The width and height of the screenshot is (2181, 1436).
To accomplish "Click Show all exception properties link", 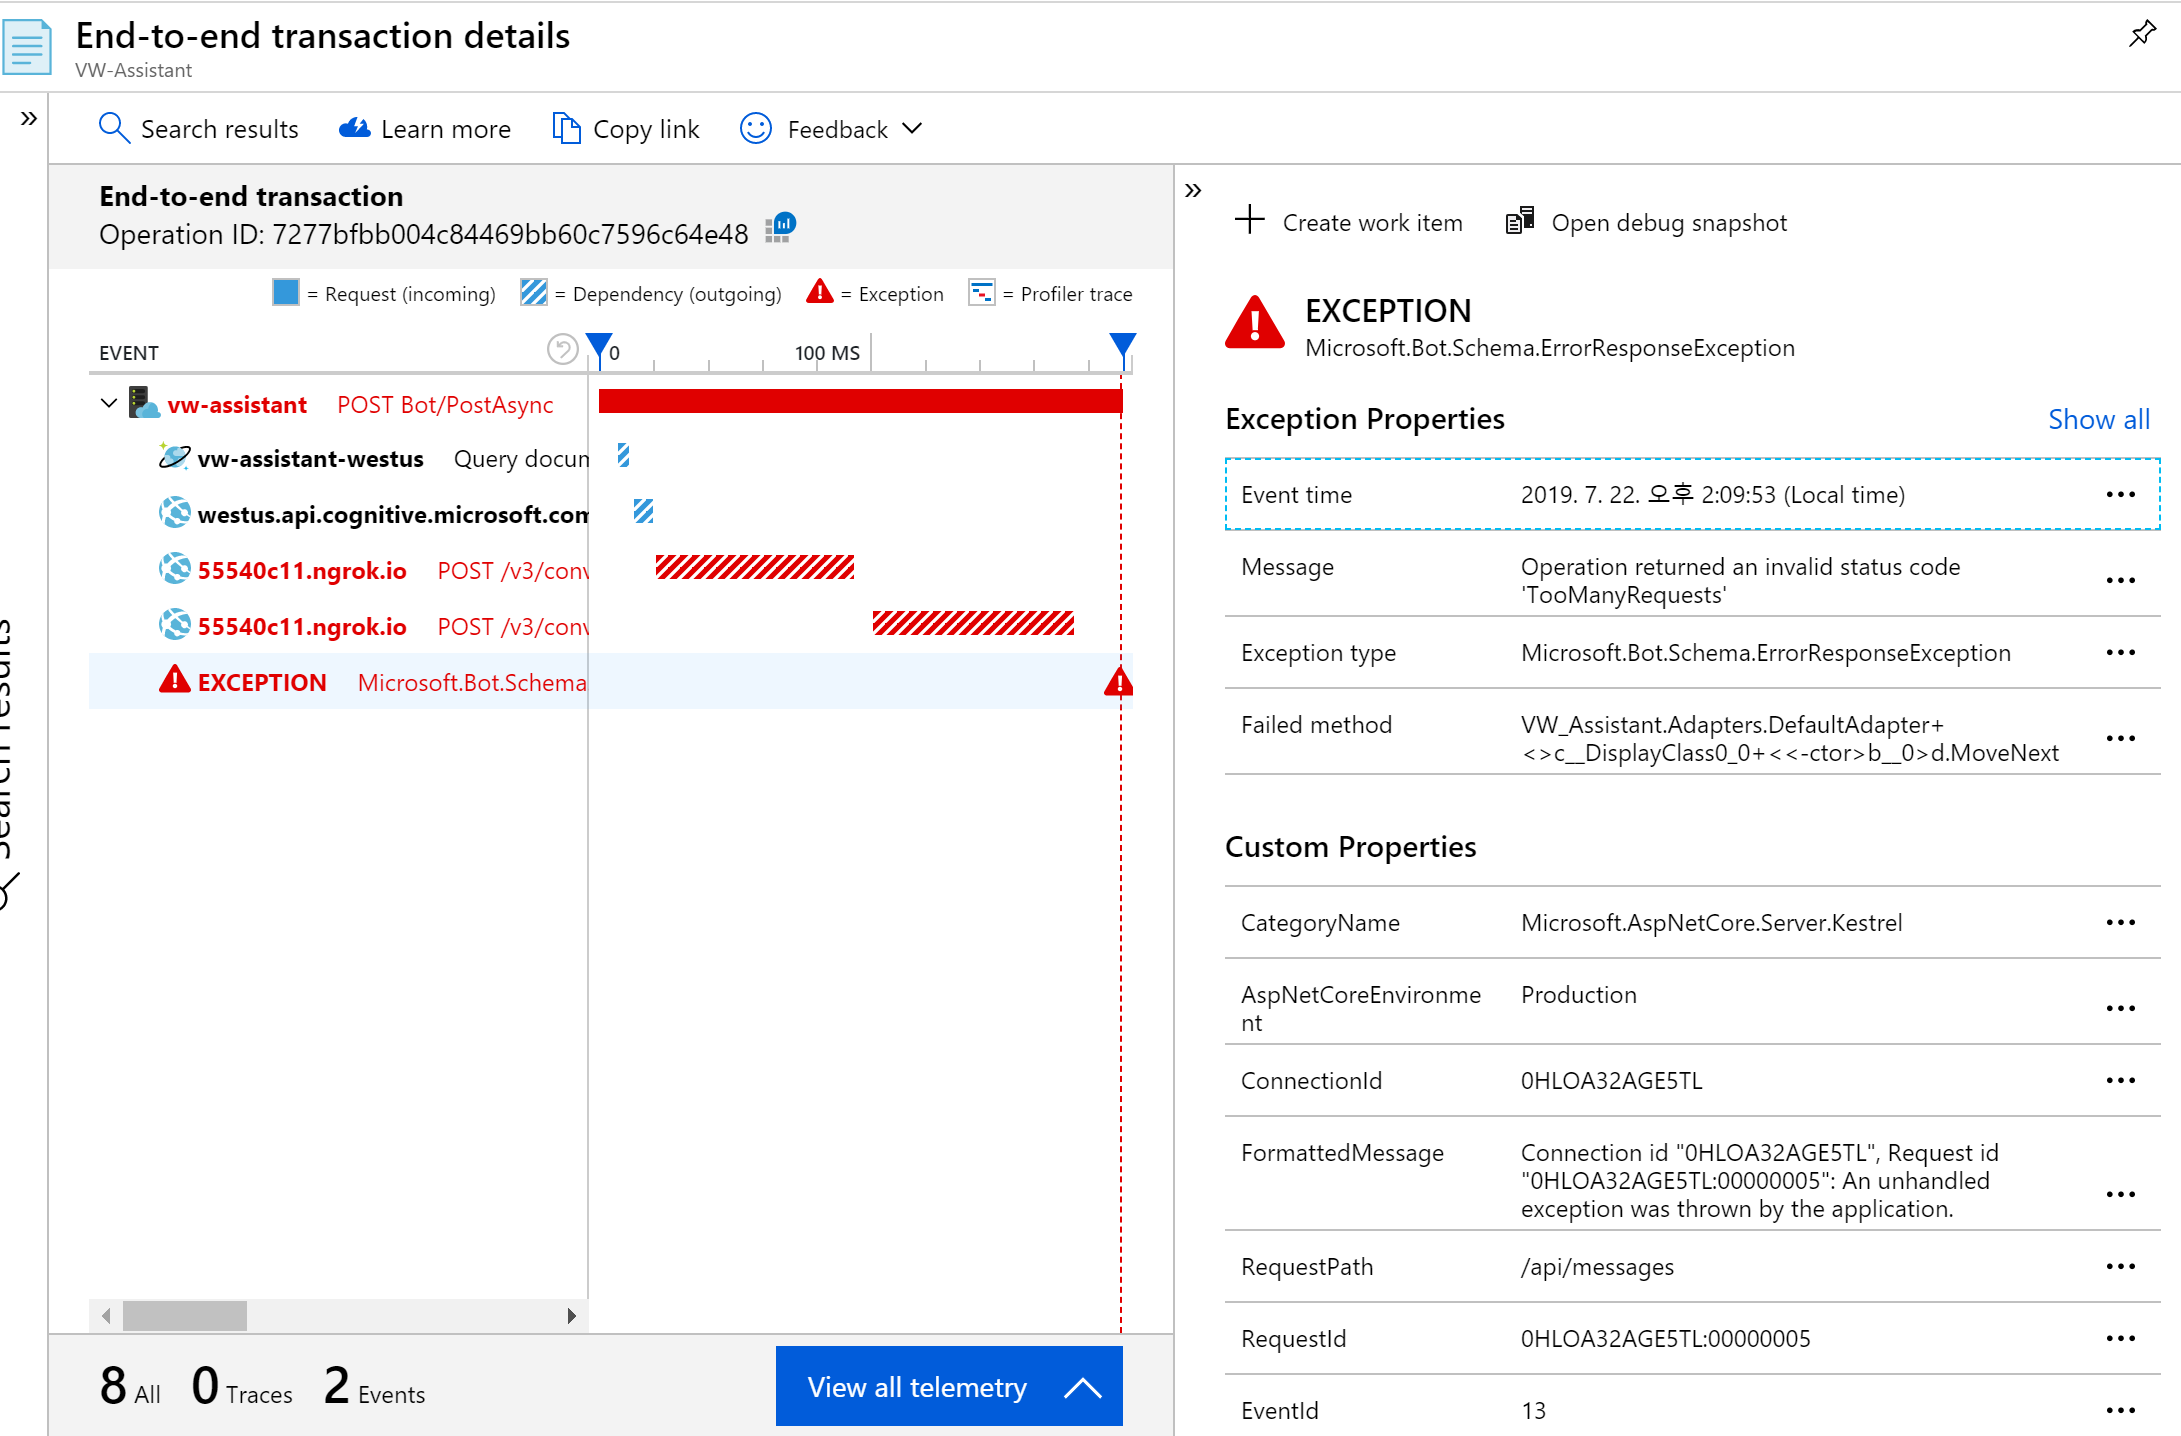I will (x=2098, y=419).
